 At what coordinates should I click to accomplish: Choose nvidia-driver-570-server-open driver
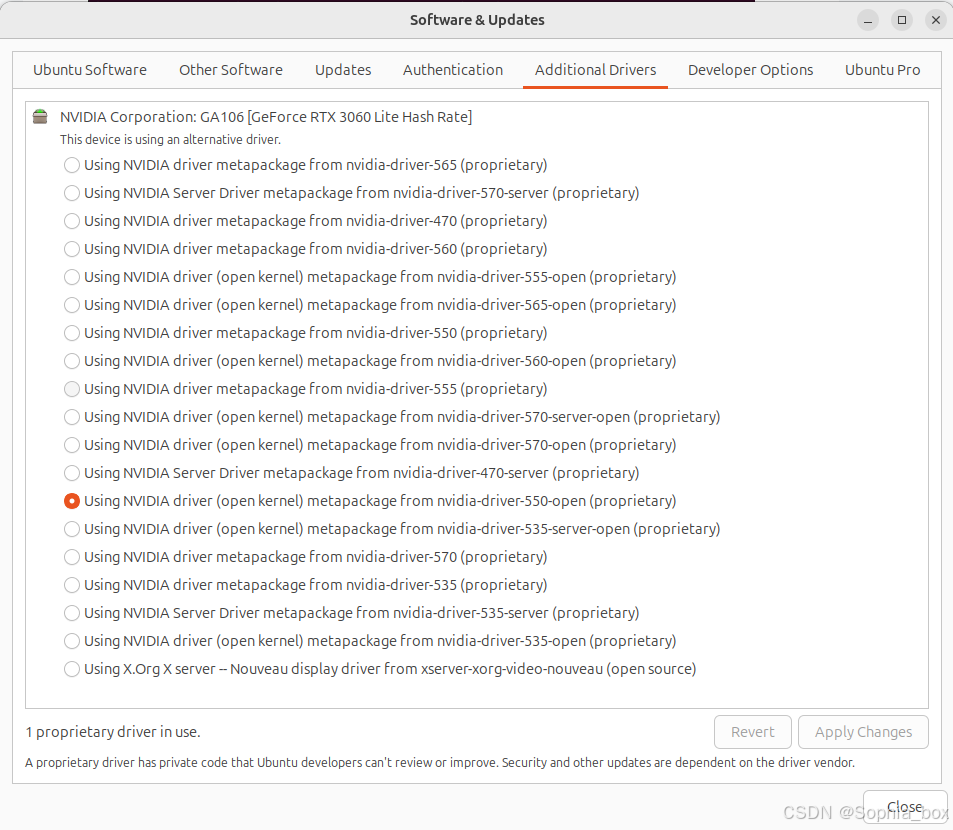392,416
